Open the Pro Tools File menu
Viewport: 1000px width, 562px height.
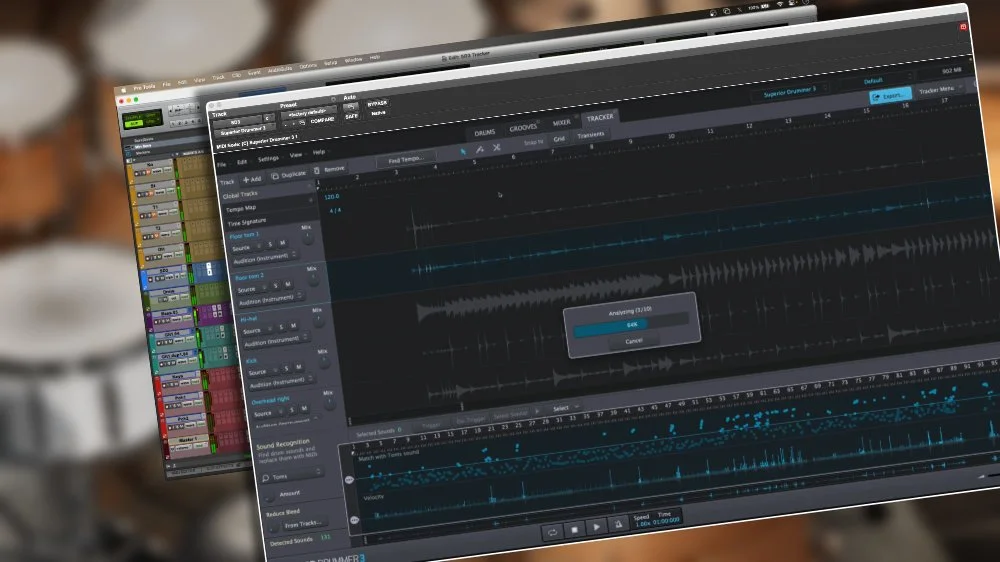166,84
